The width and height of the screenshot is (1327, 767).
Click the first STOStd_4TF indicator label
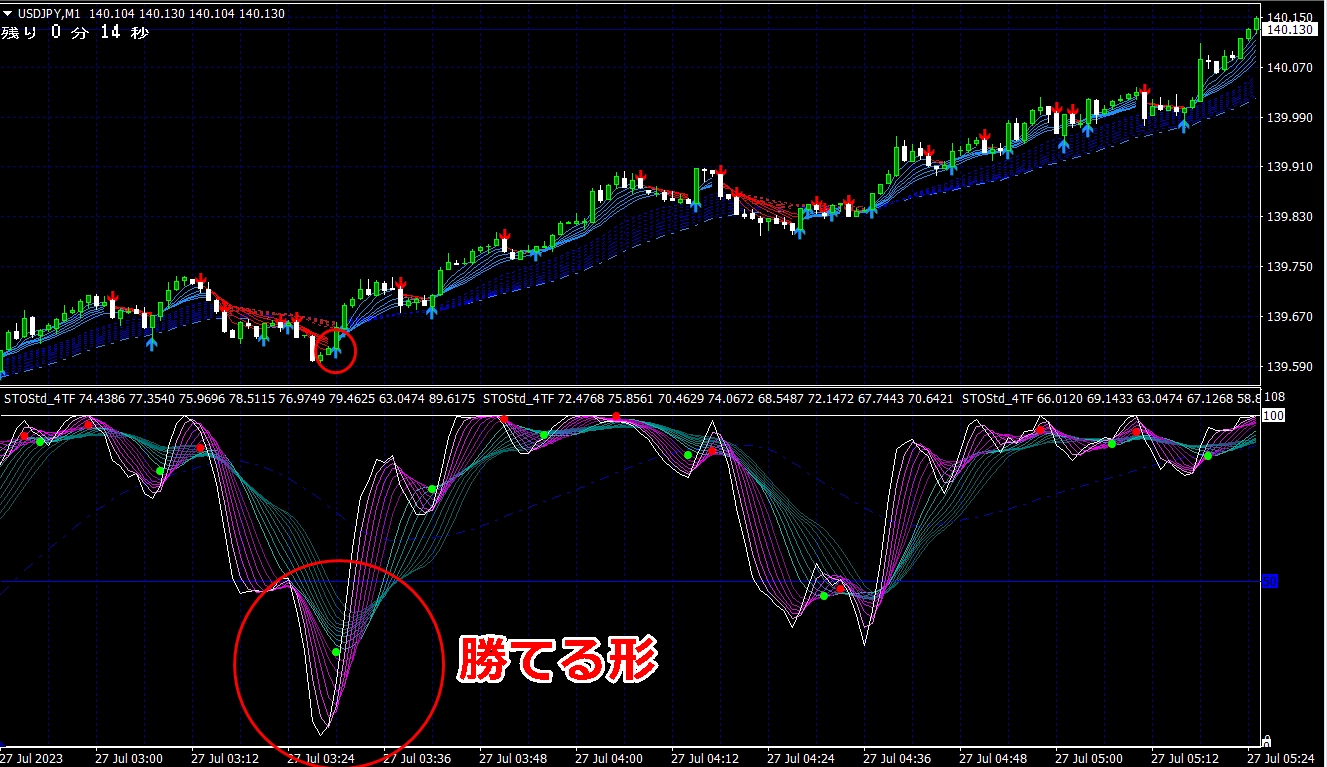tap(41, 398)
